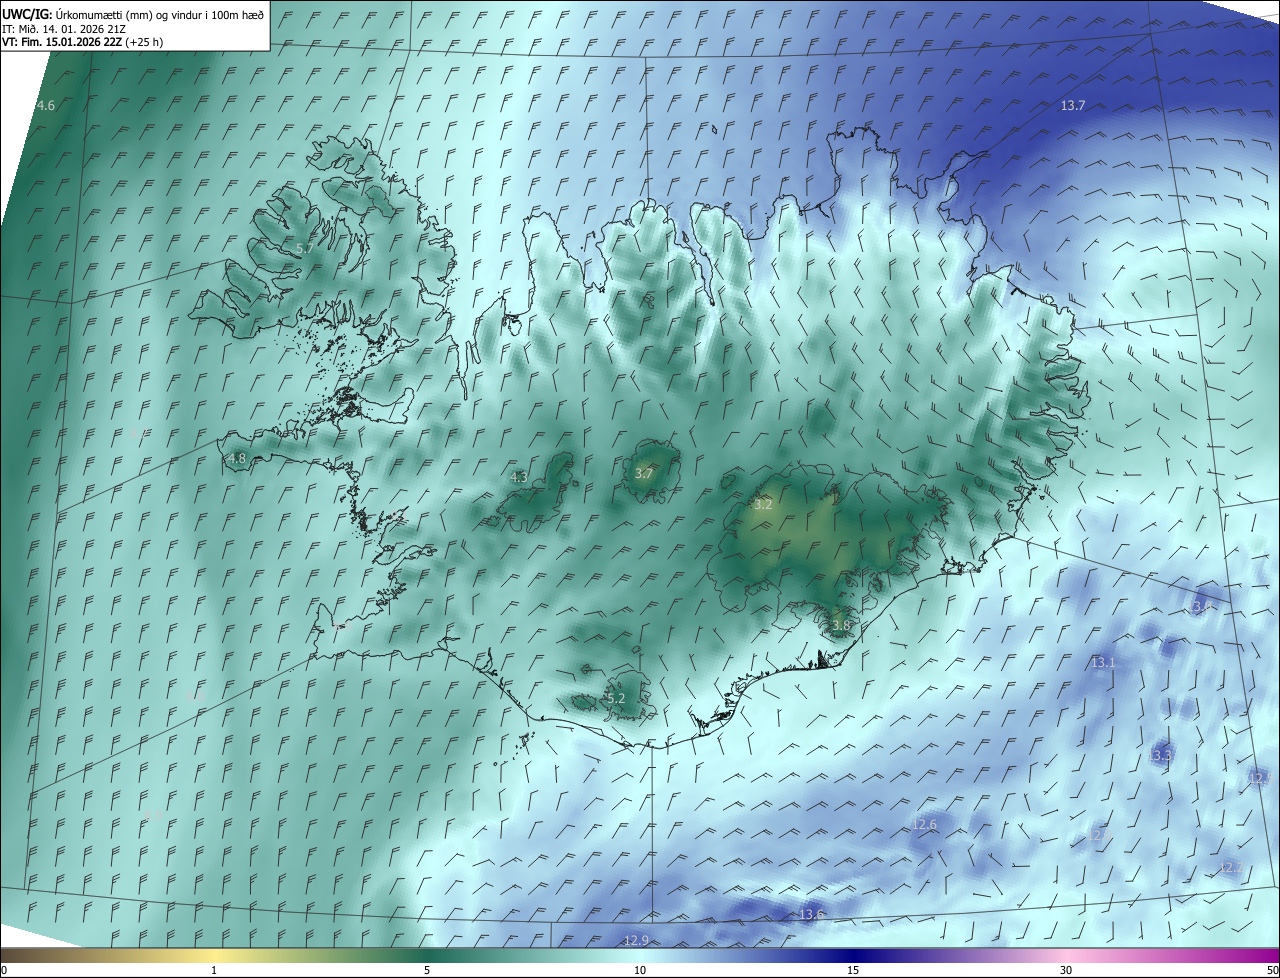
Task: Click the 12.9 value above the color bar
Action: point(636,939)
